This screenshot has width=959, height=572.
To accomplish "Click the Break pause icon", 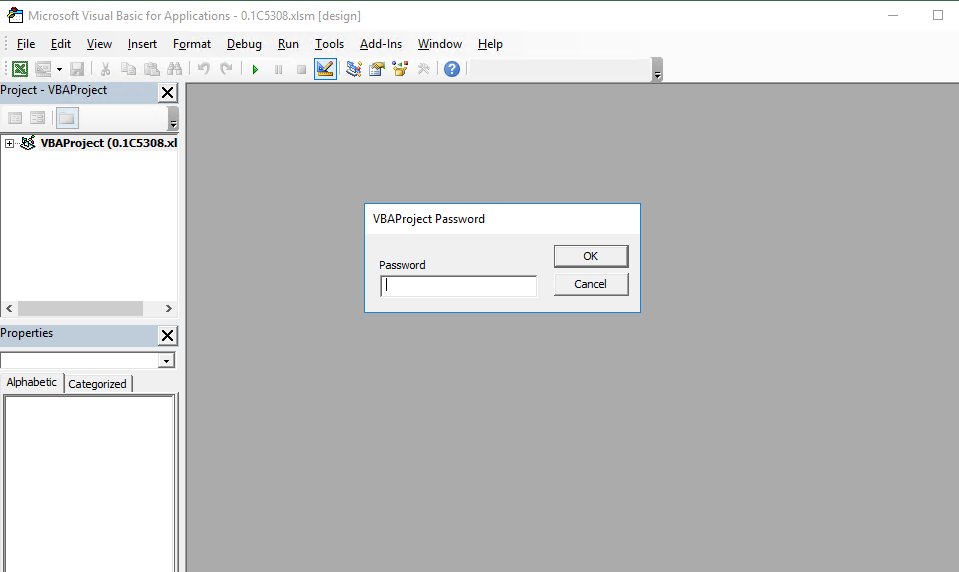I will (x=278, y=70).
